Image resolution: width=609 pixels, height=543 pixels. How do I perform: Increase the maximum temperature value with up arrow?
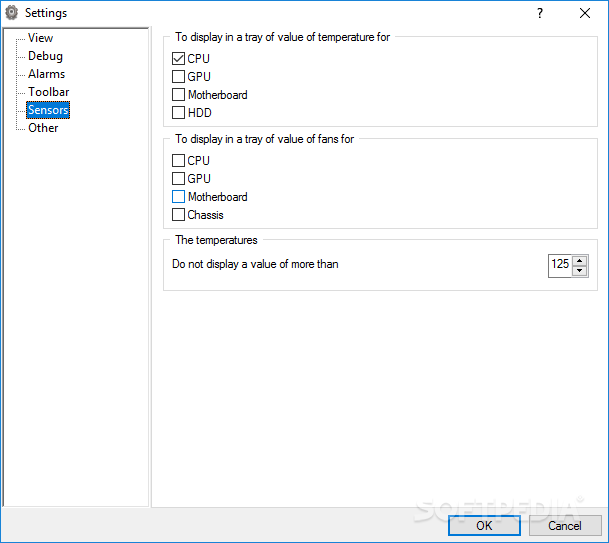click(x=579, y=260)
